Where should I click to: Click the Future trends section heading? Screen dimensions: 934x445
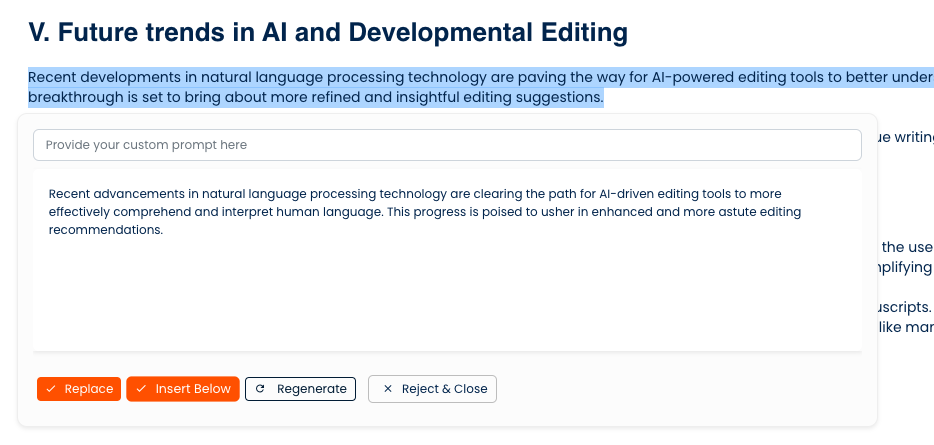(328, 32)
